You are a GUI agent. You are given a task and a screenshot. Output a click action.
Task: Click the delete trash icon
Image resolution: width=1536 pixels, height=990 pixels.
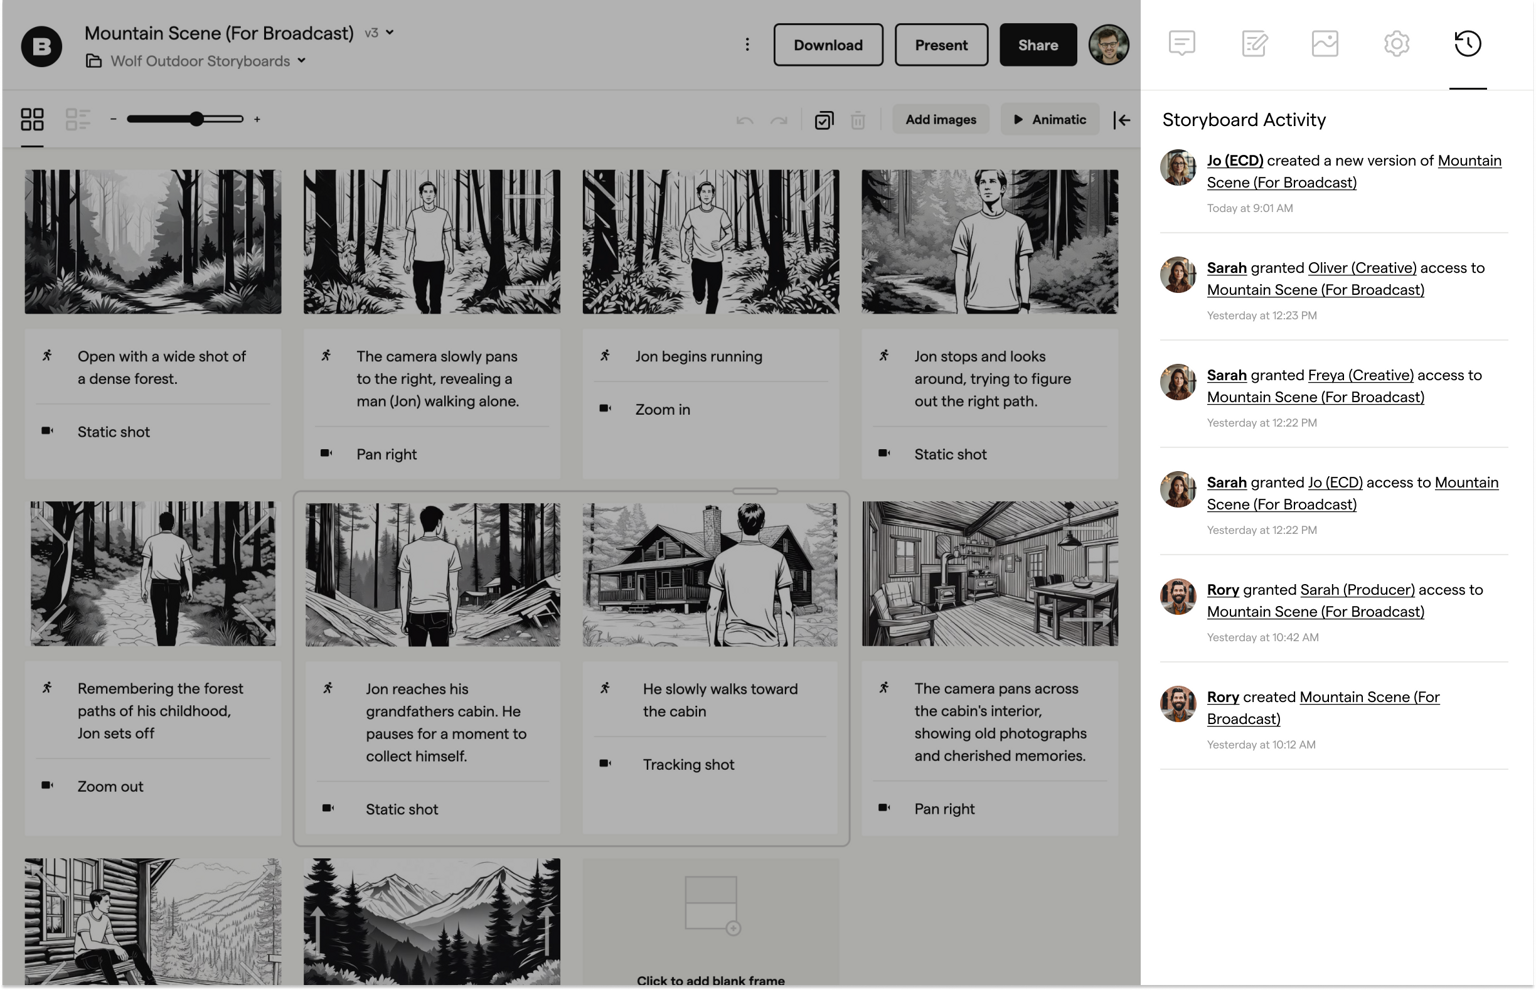tap(858, 120)
